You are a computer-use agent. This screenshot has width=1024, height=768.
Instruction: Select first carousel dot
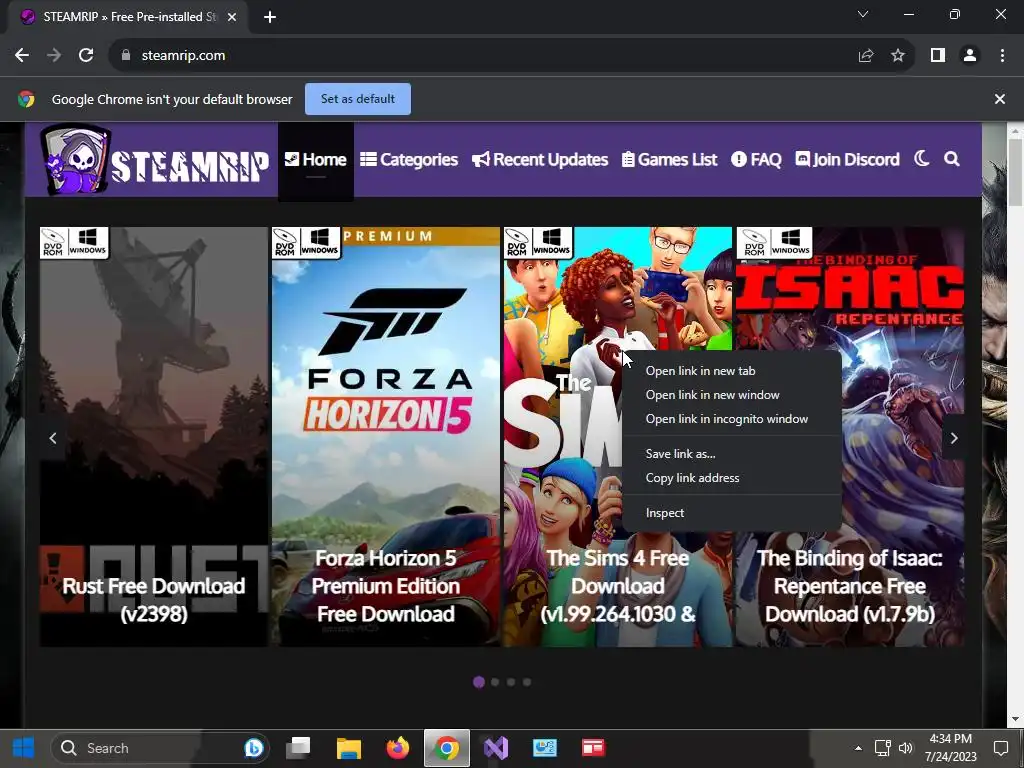pos(479,682)
